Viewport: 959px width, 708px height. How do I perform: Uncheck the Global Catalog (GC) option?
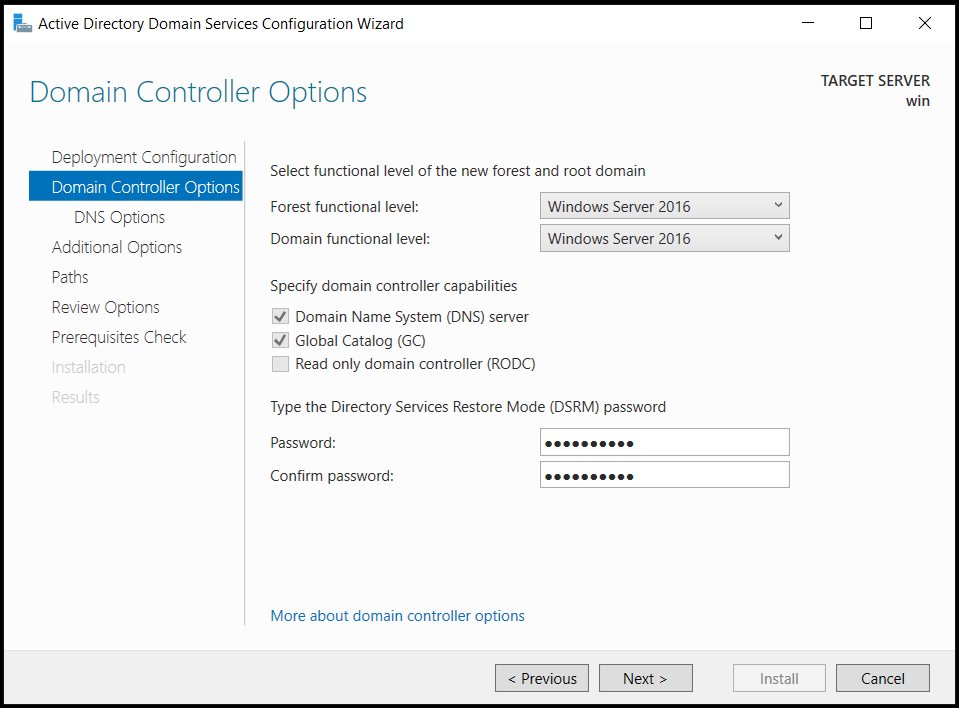[x=280, y=340]
